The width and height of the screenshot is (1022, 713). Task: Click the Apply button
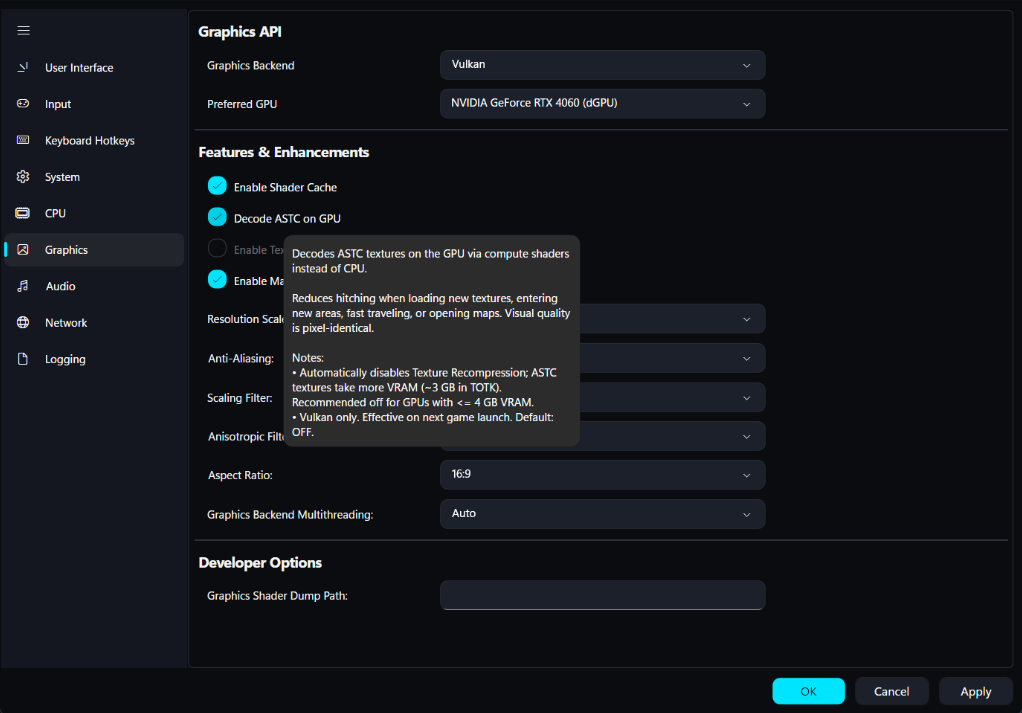coord(975,691)
